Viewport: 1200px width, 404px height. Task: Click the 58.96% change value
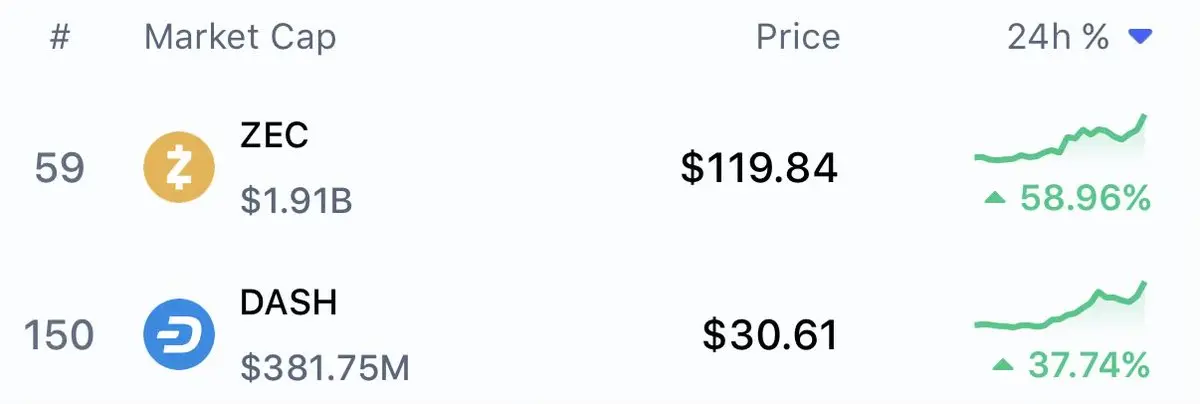[x=1085, y=199]
